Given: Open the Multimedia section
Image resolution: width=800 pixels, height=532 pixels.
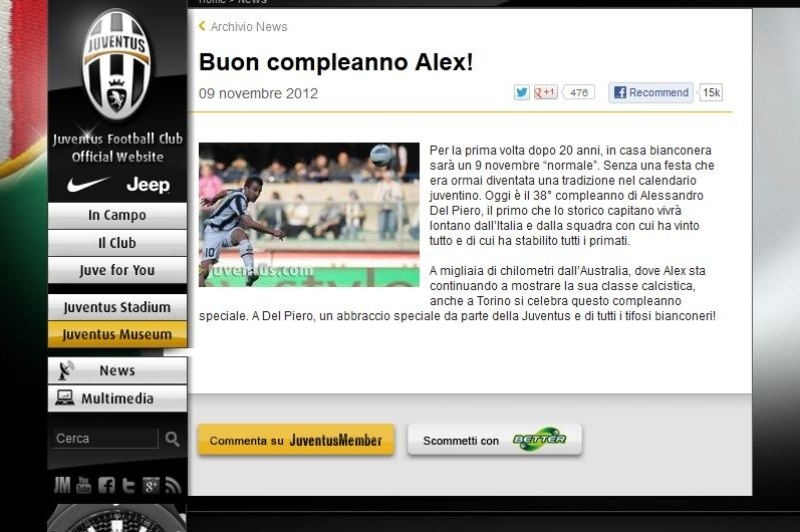Looking at the screenshot, I should 117,398.
